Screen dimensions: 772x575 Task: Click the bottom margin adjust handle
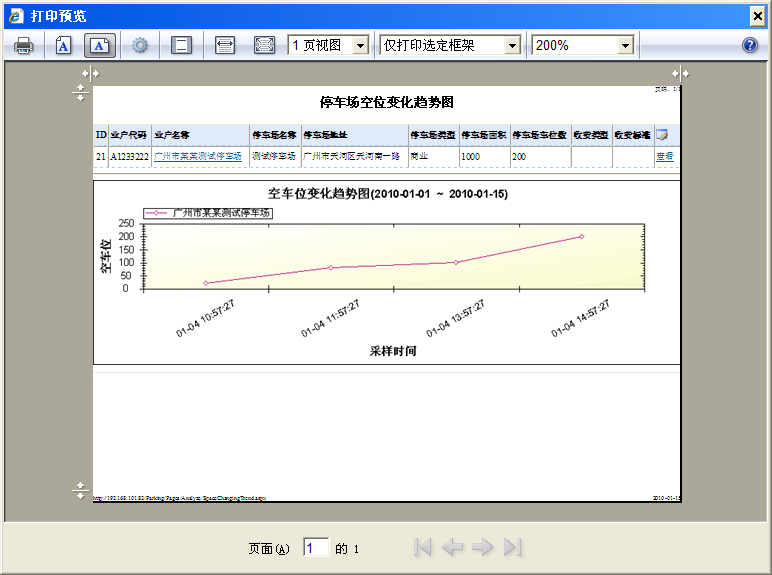pyautogui.click(x=80, y=491)
